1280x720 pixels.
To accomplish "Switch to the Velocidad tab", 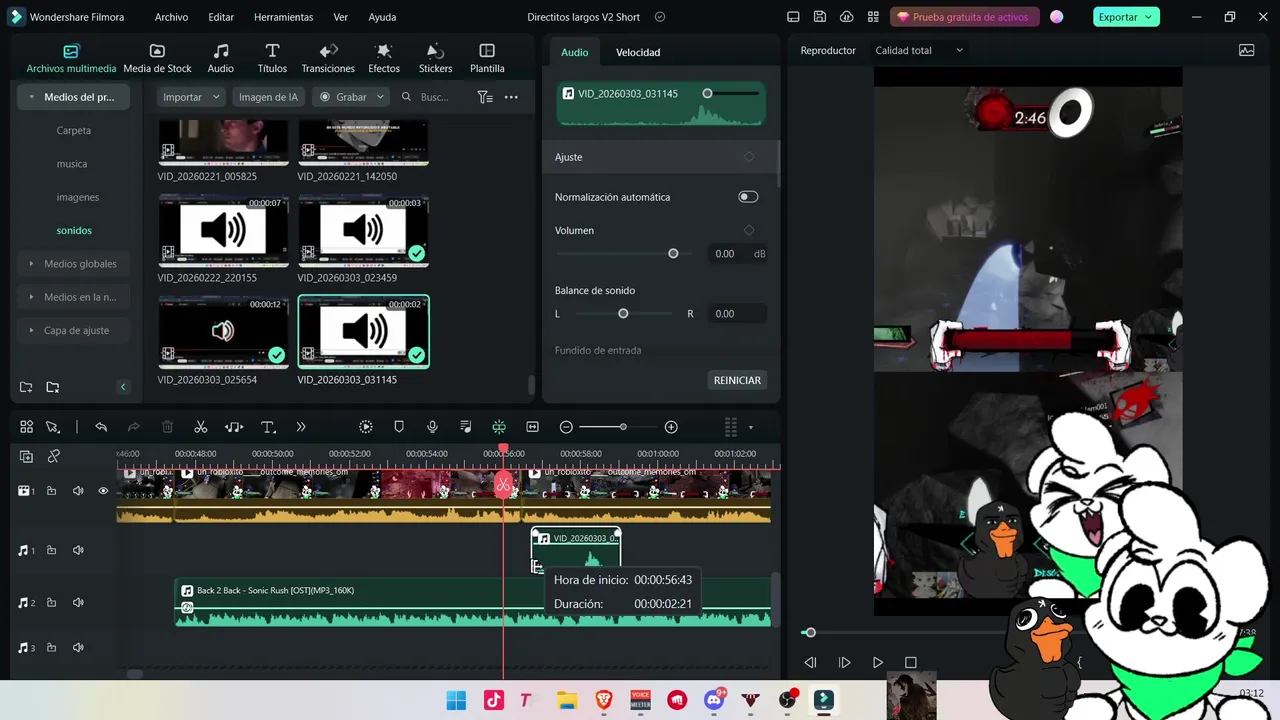I will point(638,52).
